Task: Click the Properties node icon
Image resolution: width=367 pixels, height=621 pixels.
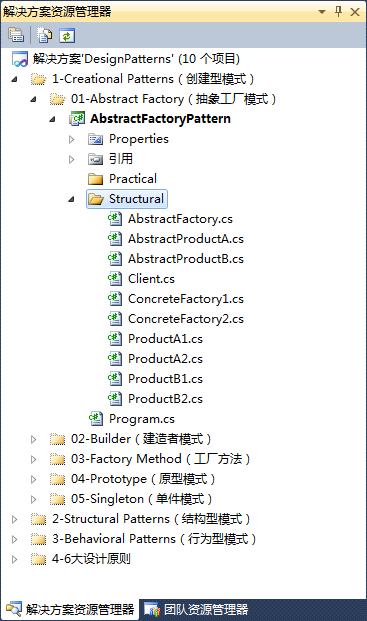Action: pos(95,139)
